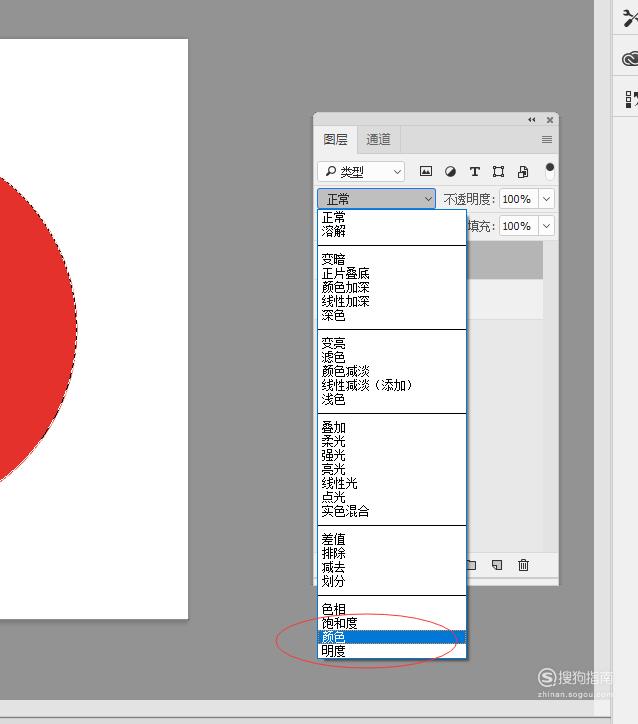The width and height of the screenshot is (638, 724).
Task: Choose 溶解 blend mode
Action: pyautogui.click(x=392, y=231)
